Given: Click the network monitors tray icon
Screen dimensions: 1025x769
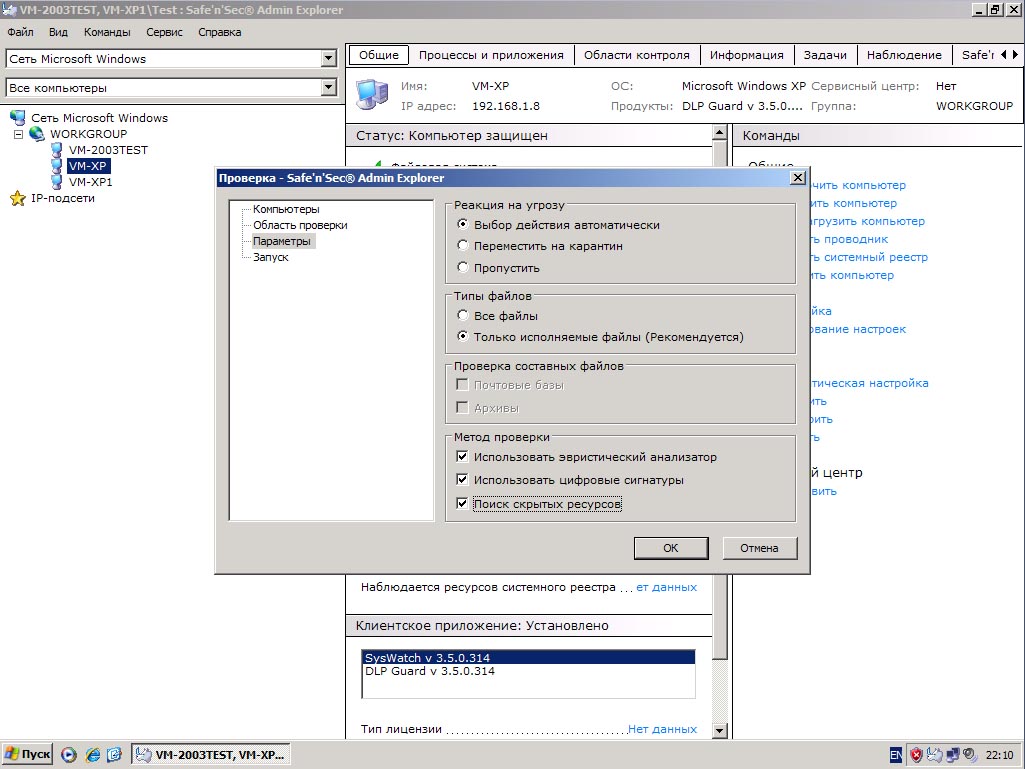Looking at the screenshot, I should [x=953, y=755].
